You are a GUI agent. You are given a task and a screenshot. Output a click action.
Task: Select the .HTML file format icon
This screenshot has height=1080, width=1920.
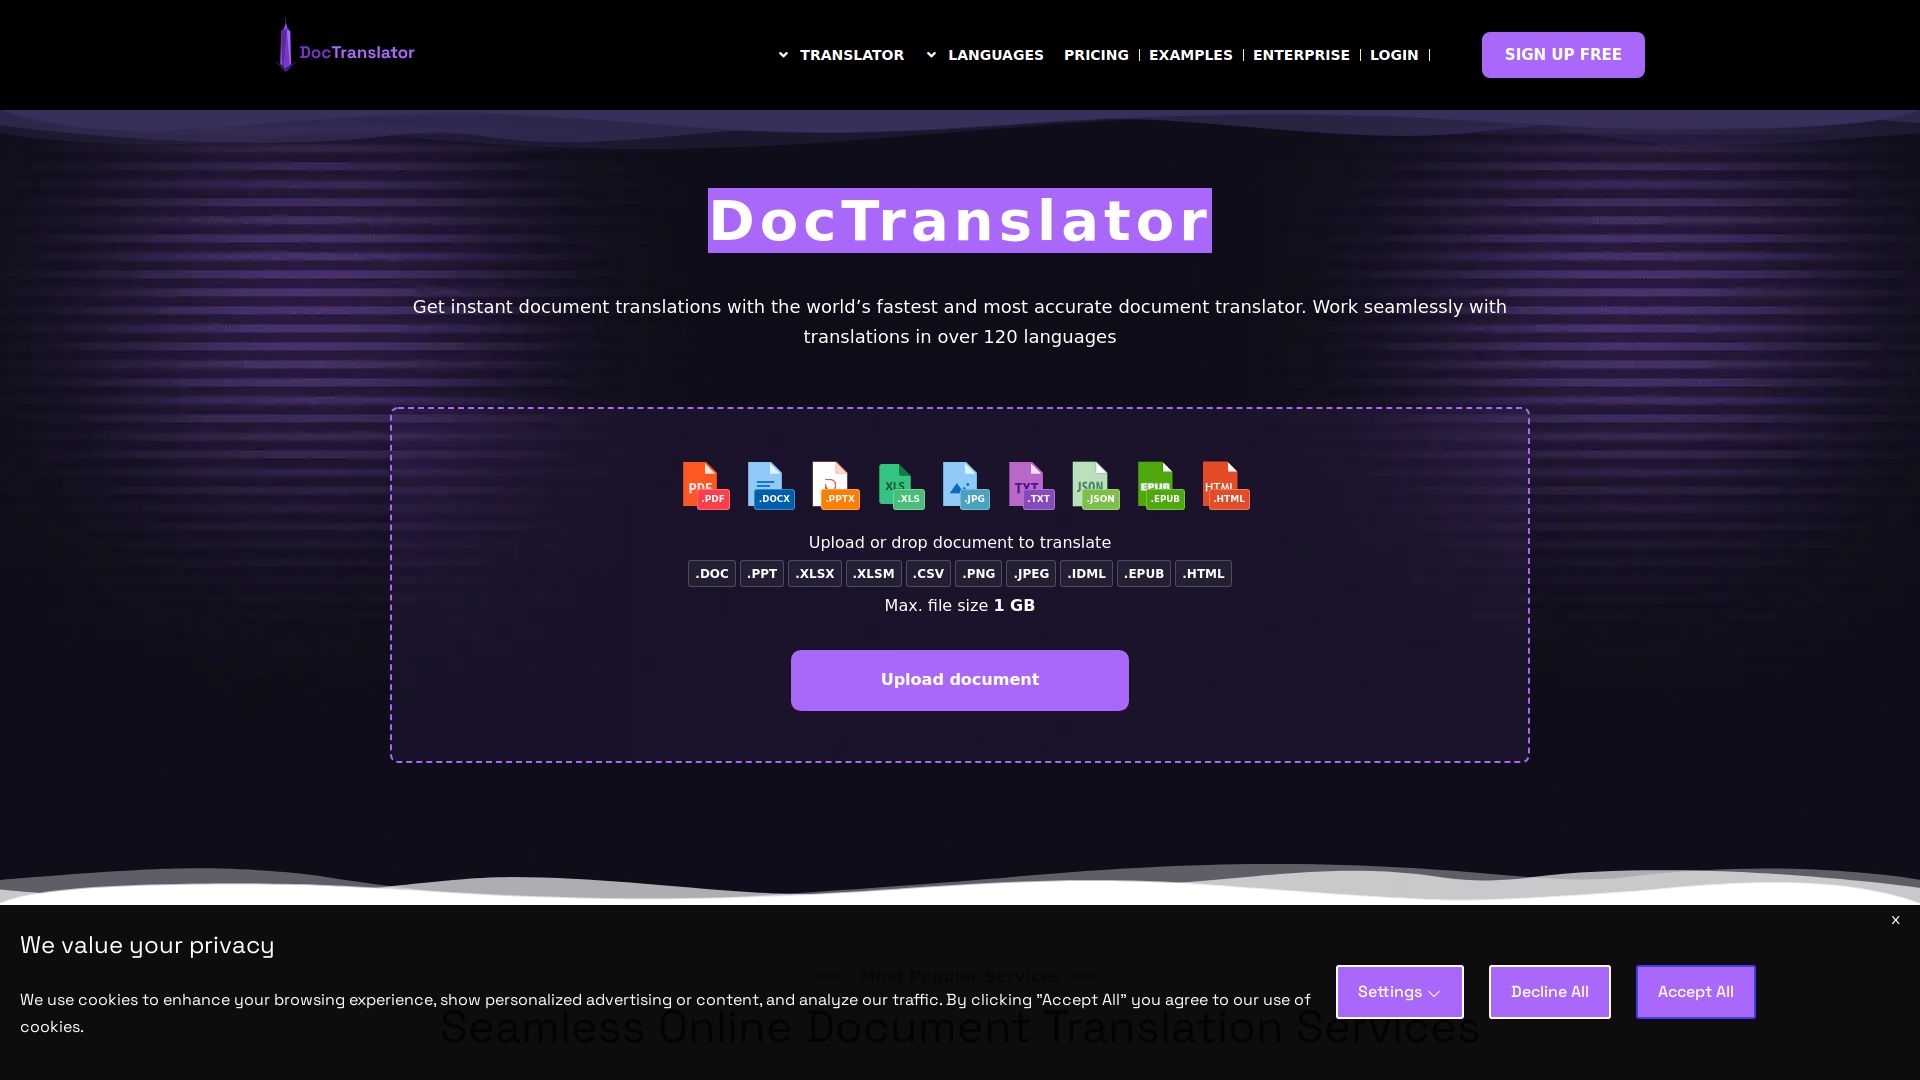pos(1225,486)
